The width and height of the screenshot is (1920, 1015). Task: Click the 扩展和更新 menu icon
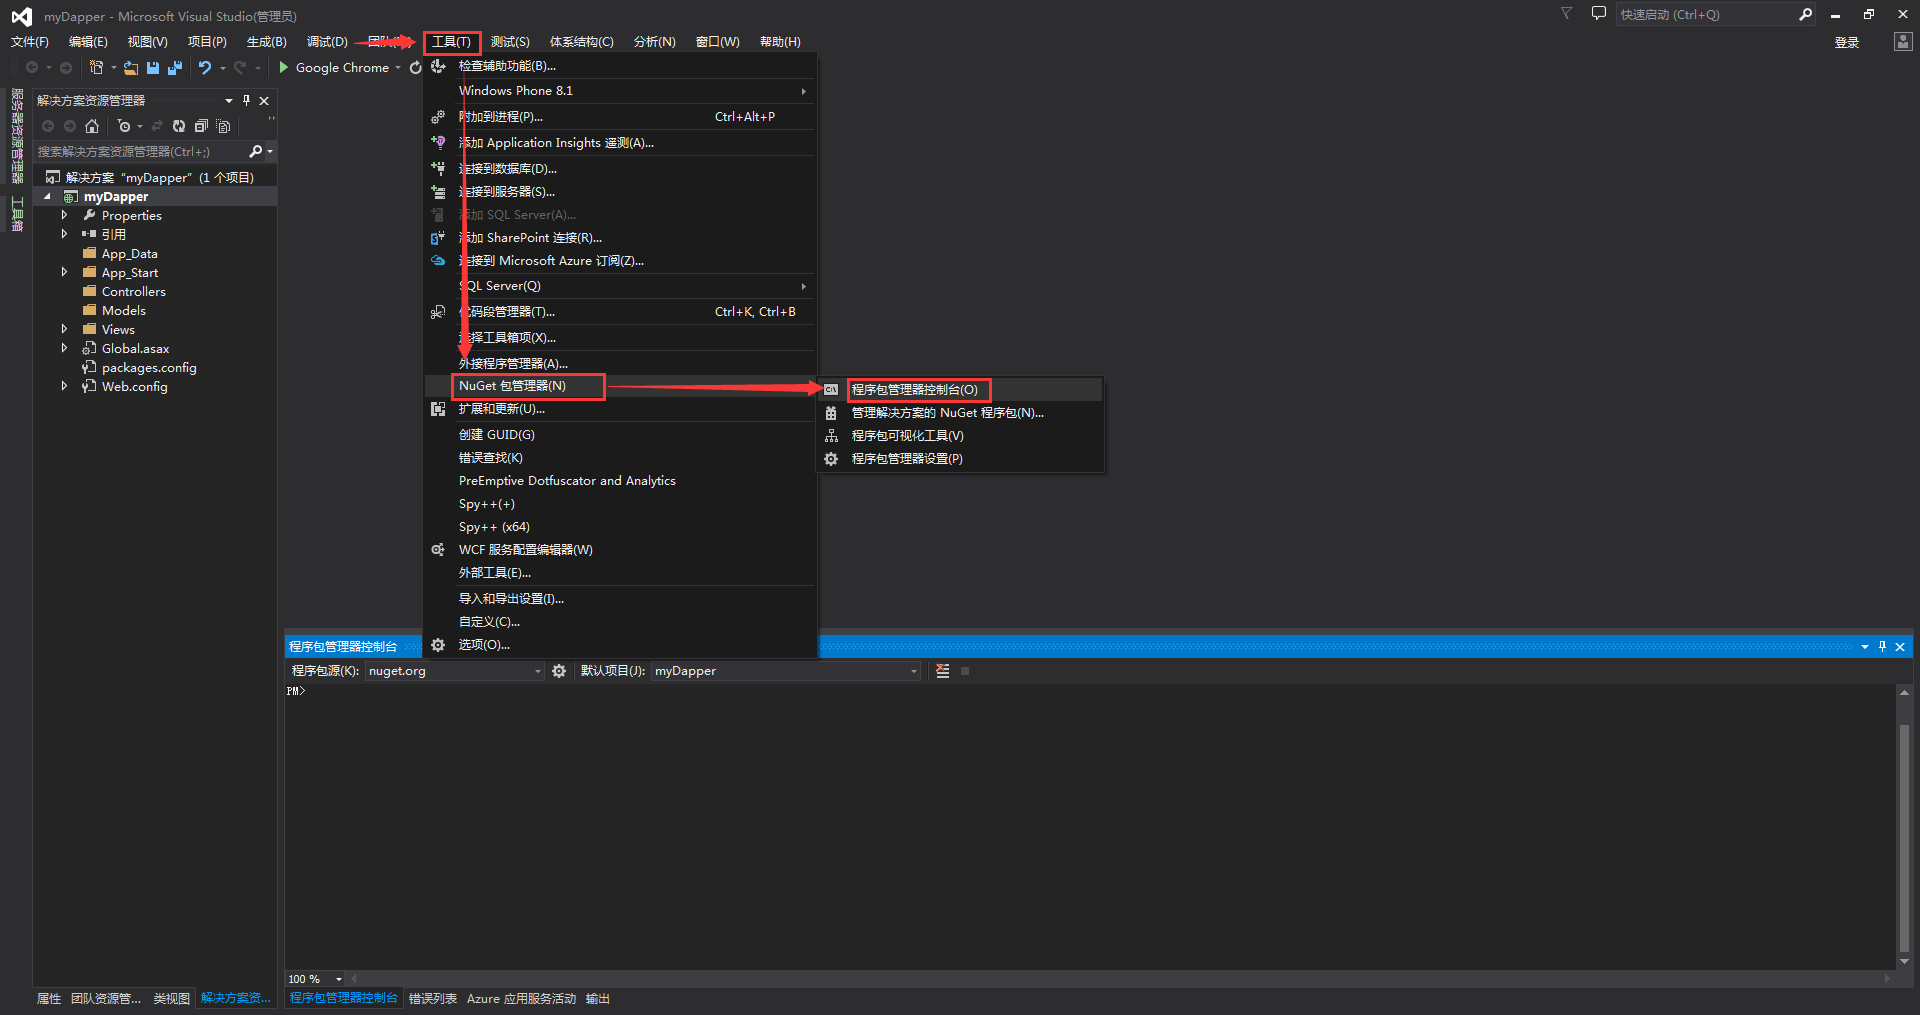click(x=438, y=408)
